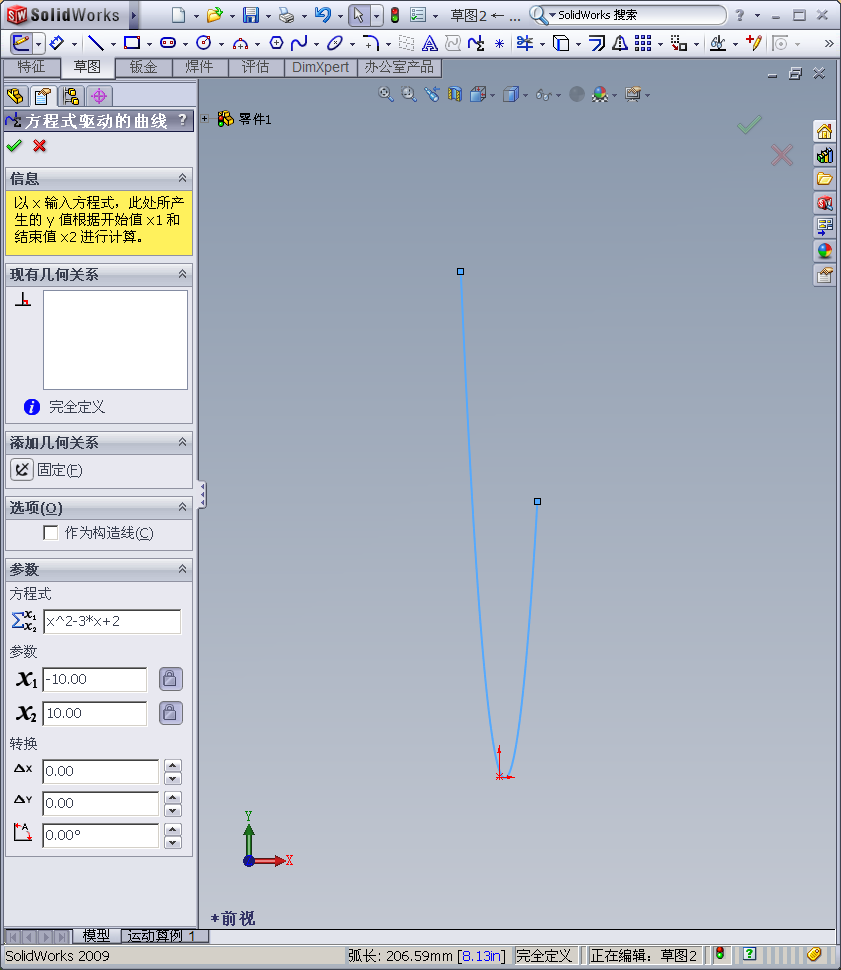Click the Rebuild traffic light icon
The width and height of the screenshot is (841, 970).
395,15
